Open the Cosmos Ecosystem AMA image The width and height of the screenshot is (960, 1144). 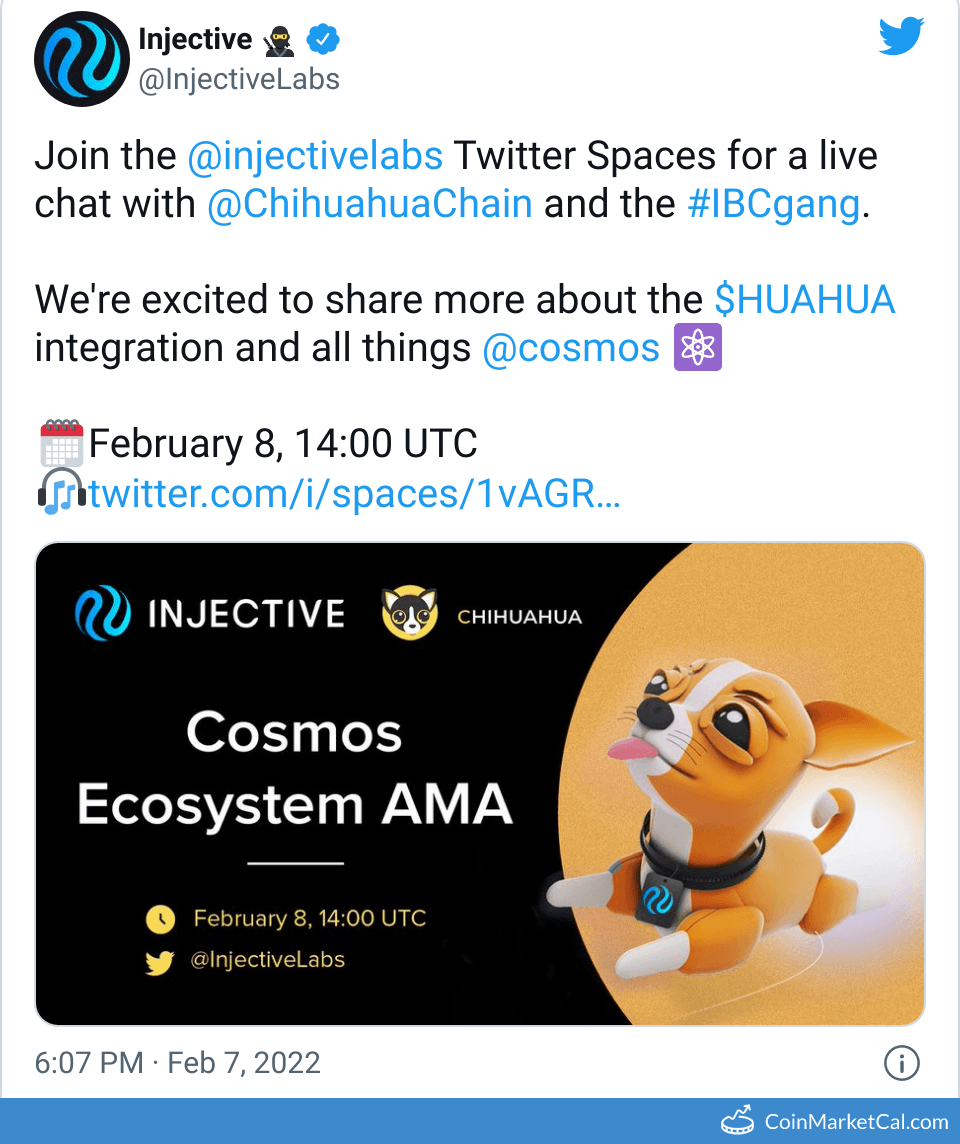coord(480,784)
